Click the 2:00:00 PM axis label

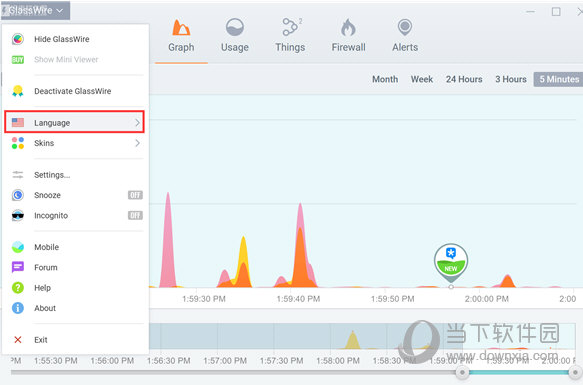pos(487,299)
